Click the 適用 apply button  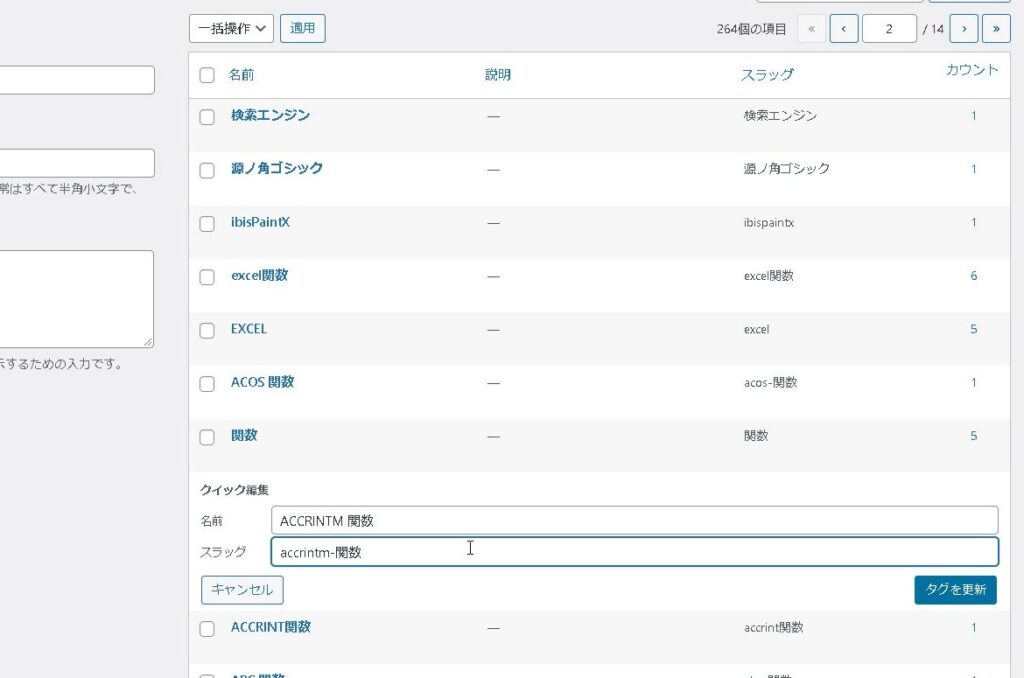coord(302,29)
